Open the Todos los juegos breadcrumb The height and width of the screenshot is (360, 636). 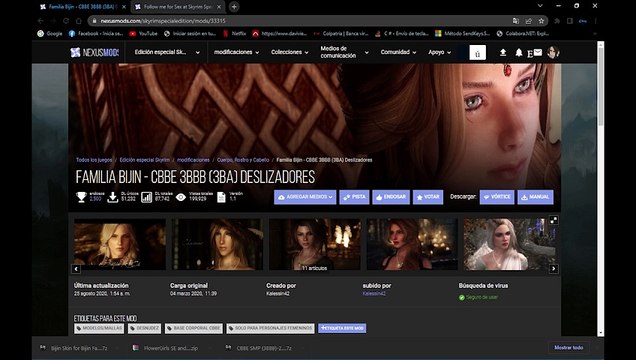pyautogui.click(x=94, y=160)
